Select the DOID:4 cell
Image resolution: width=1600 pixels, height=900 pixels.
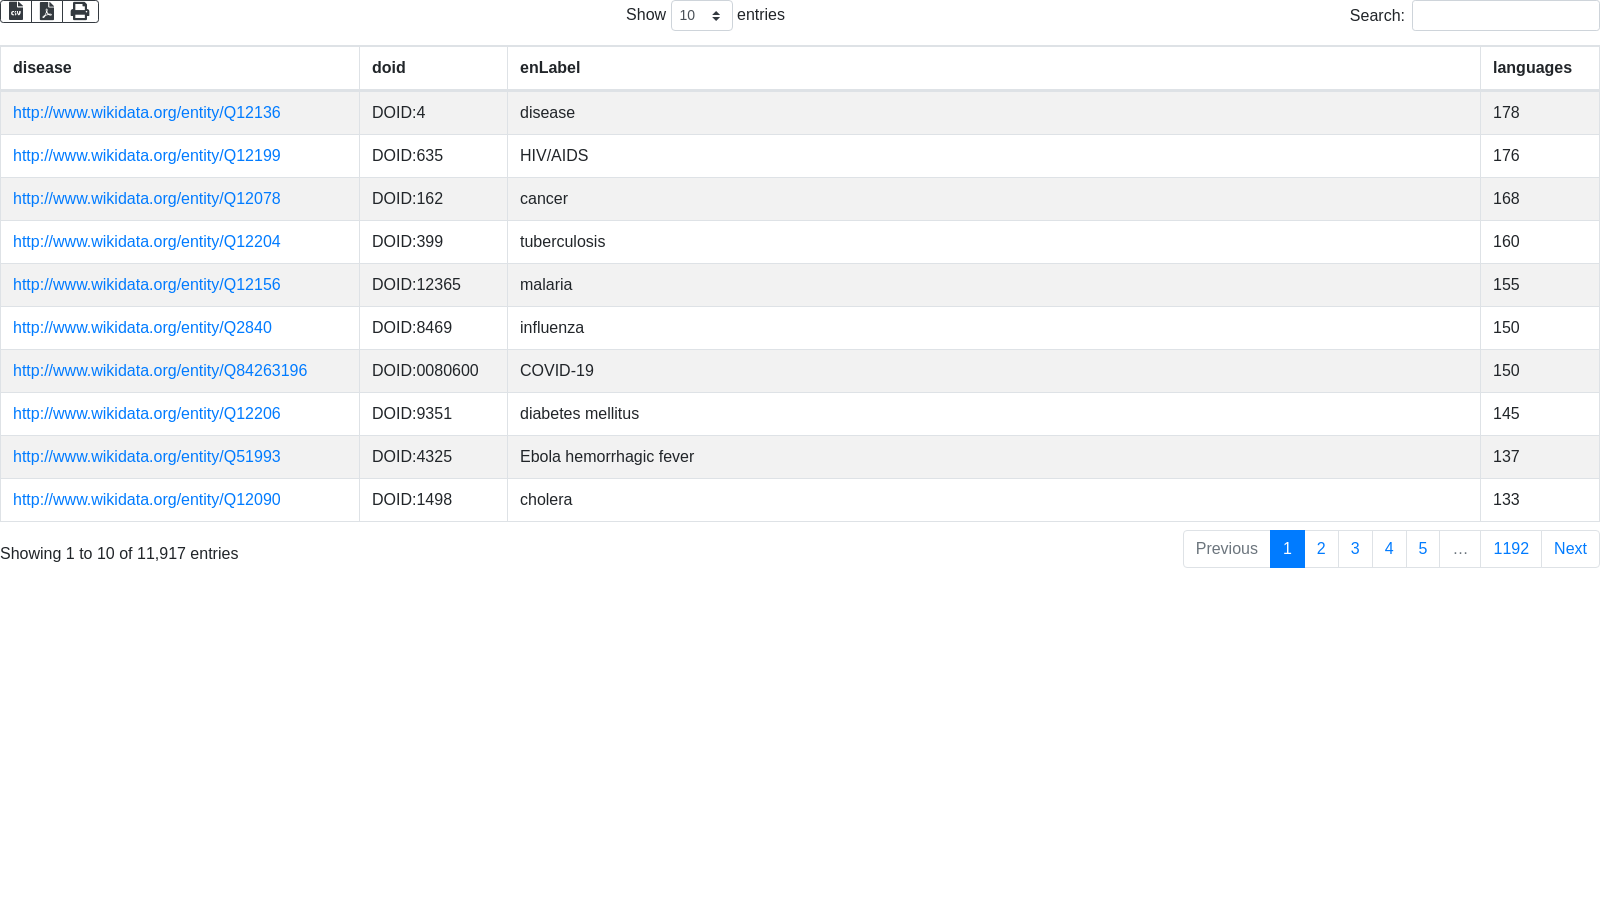[433, 113]
